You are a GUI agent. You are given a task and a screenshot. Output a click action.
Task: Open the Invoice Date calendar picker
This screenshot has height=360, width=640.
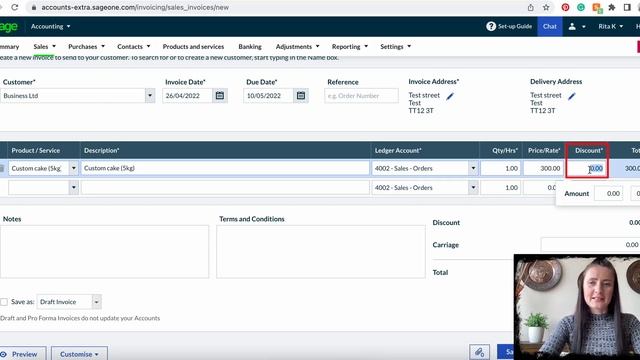point(220,96)
